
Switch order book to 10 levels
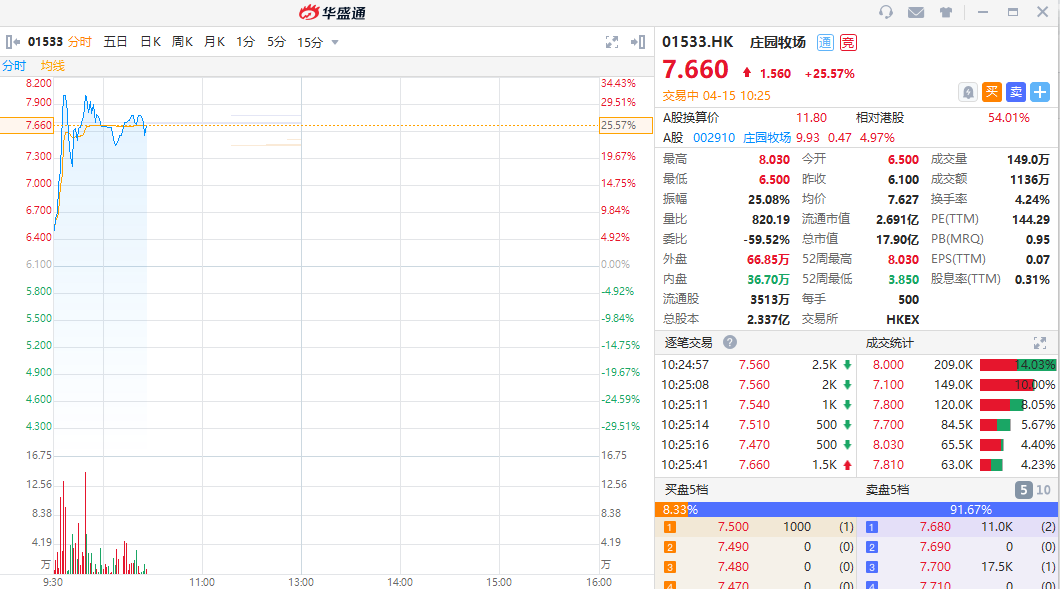point(1044,490)
